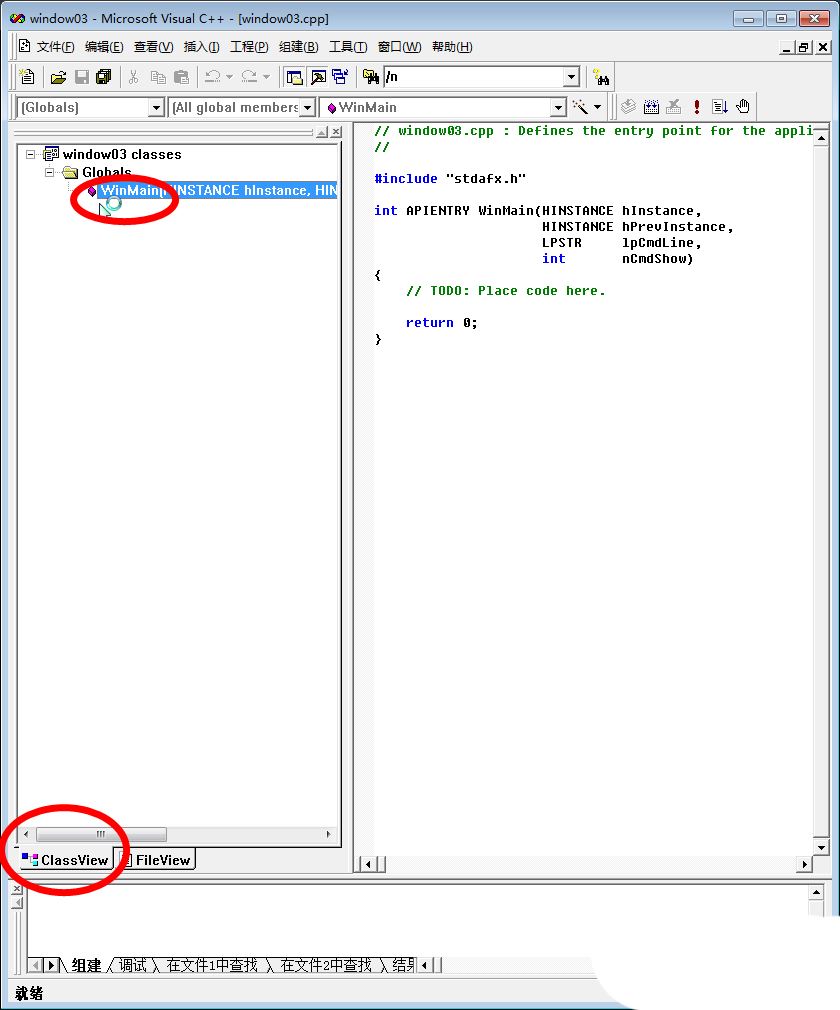The image size is (840, 1010).
Task: Open the Globals dropdown list
Action: click(x=158, y=107)
